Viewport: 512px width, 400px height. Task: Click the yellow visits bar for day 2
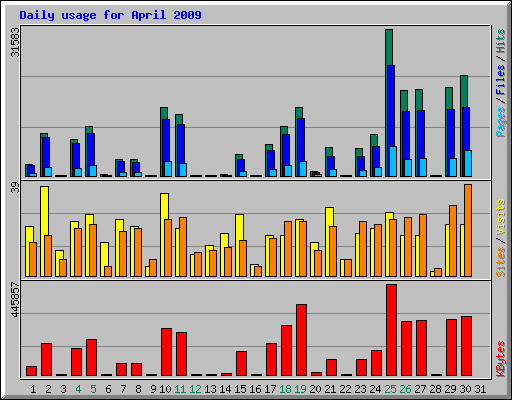44,211
